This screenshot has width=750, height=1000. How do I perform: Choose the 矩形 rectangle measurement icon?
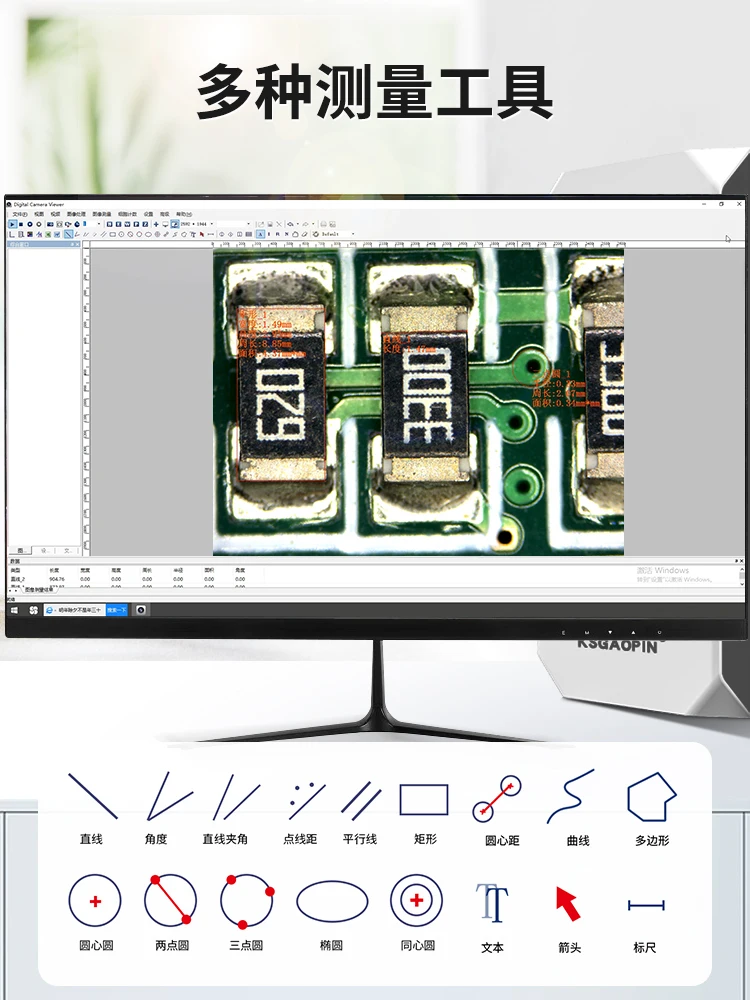coord(424,800)
